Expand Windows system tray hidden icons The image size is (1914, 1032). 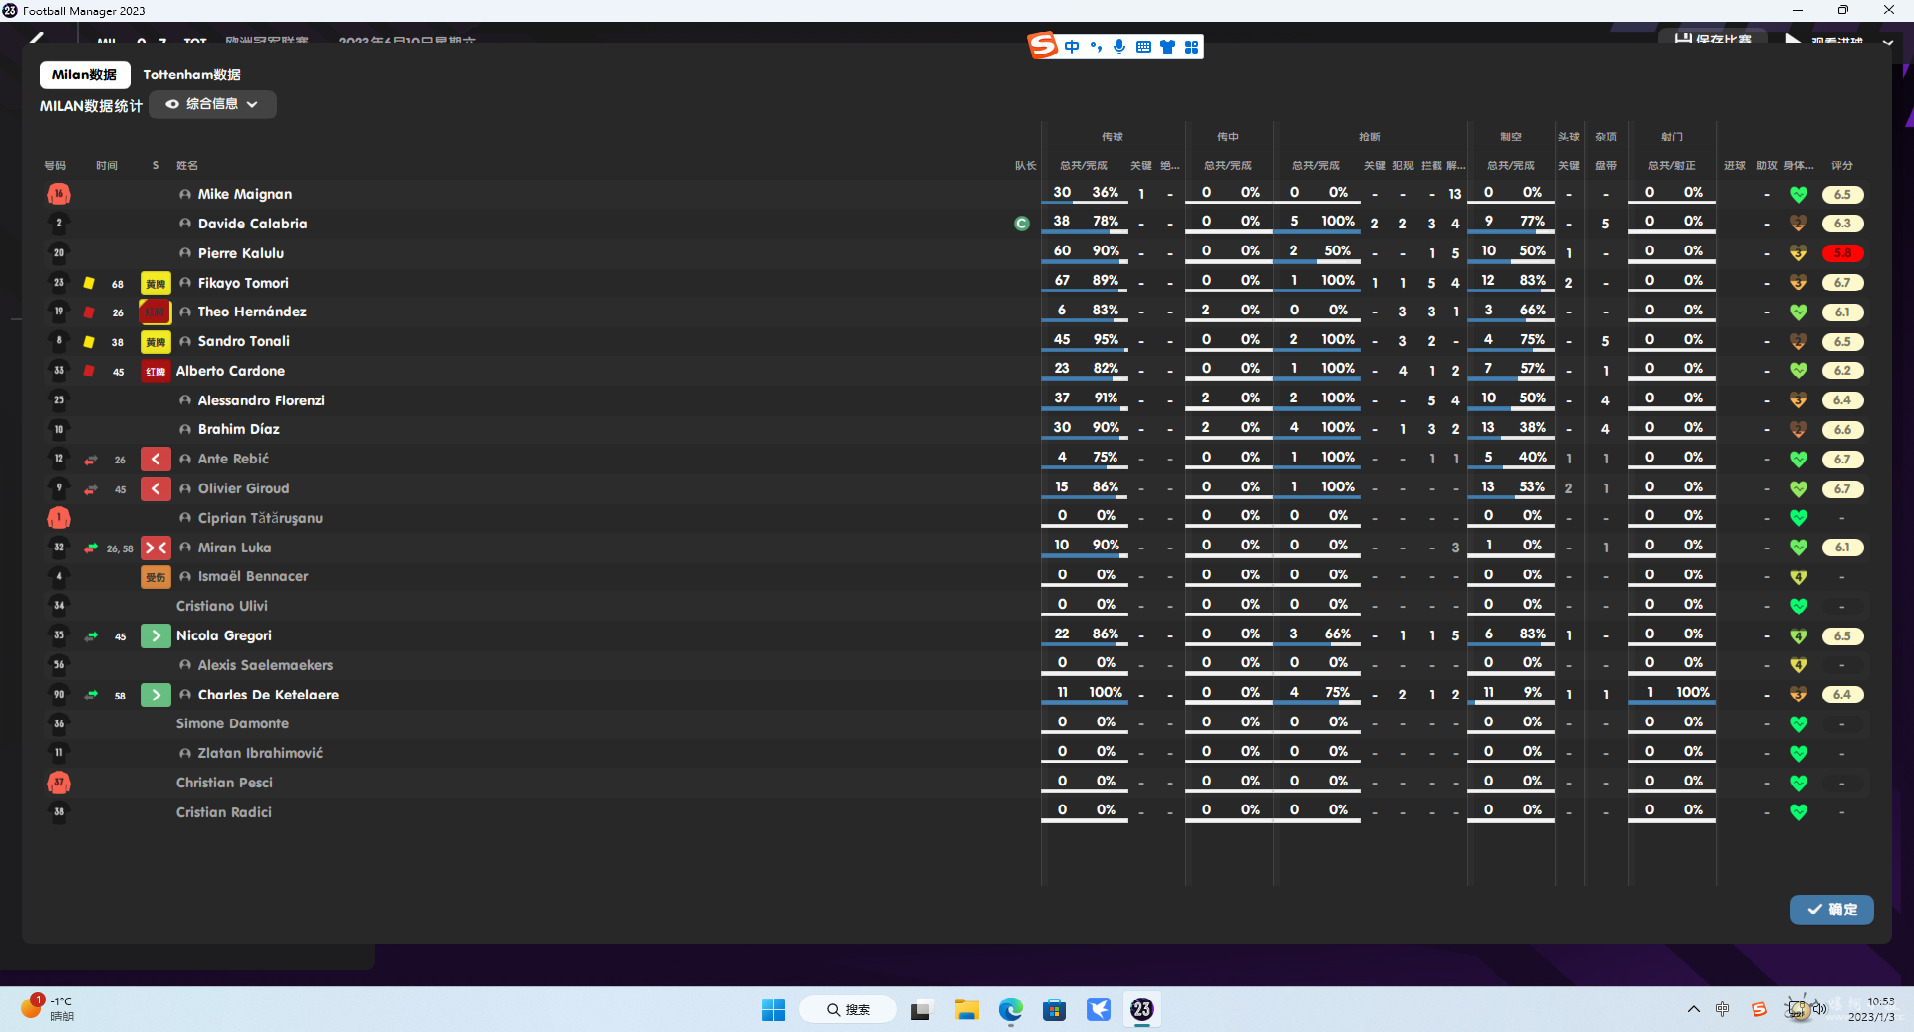tap(1693, 1009)
